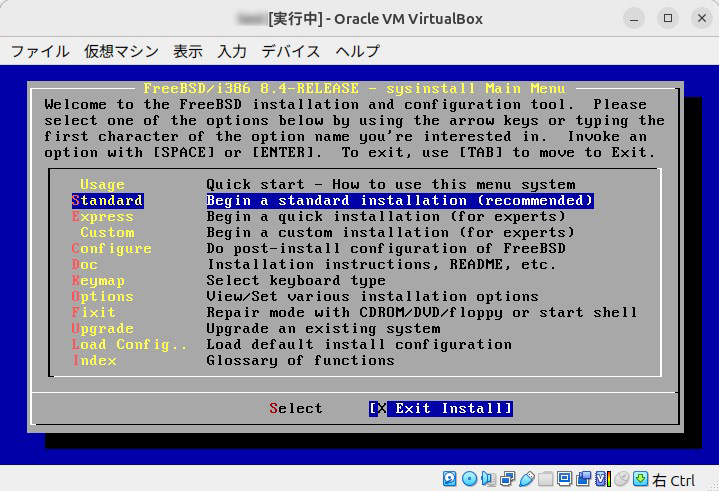The height and width of the screenshot is (491, 719).
Task: Select the Standard installation entry
Action: click(x=108, y=200)
